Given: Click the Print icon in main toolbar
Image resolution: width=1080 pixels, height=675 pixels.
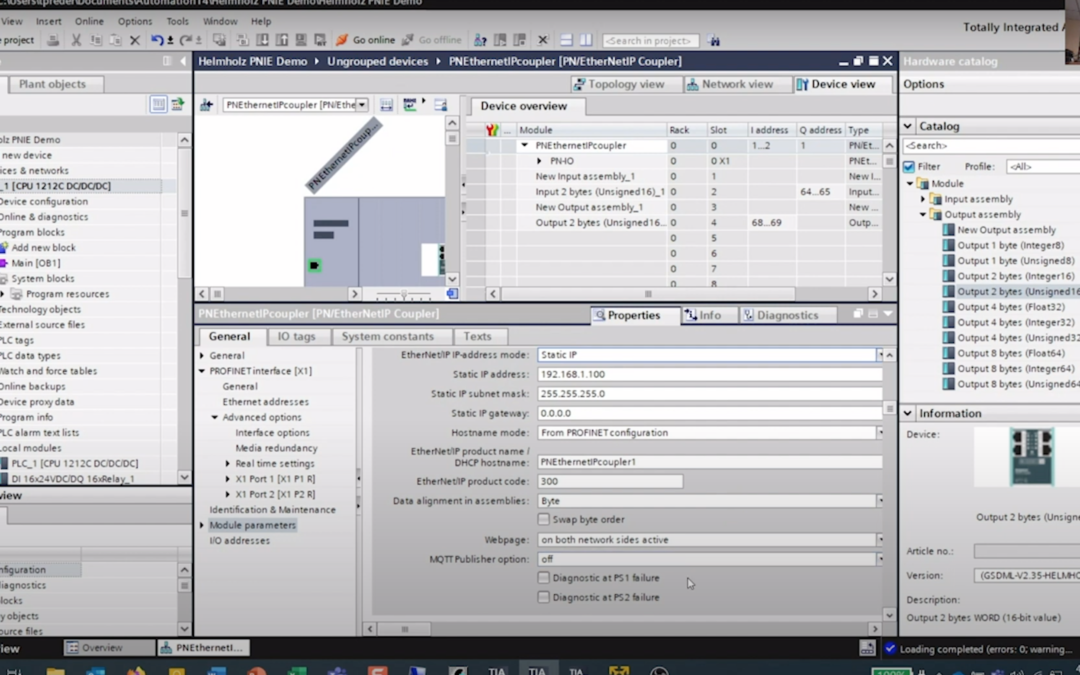Looking at the screenshot, I should [x=52, y=40].
